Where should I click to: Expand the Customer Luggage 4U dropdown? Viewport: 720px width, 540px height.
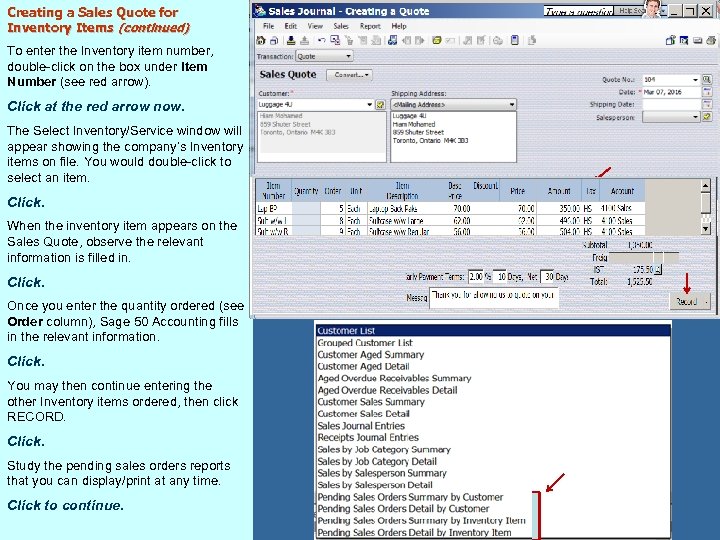click(369, 105)
